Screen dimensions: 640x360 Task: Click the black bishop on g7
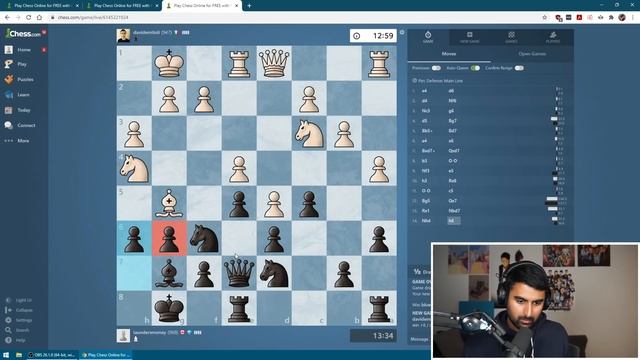pos(169,273)
